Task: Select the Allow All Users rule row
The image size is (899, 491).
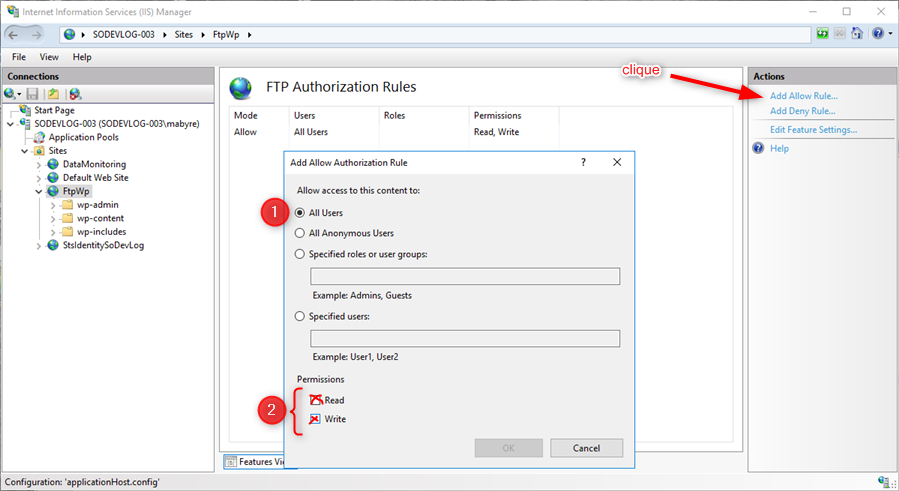Action: 394,132
